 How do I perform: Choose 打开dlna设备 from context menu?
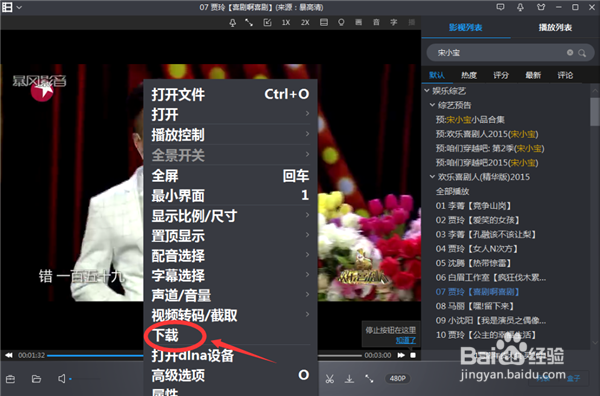[230, 355]
